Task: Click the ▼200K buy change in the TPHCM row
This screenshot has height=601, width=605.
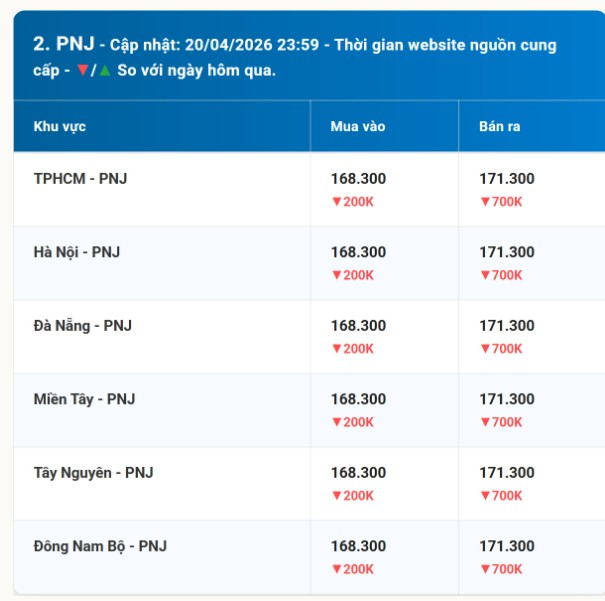Action: pos(352,201)
